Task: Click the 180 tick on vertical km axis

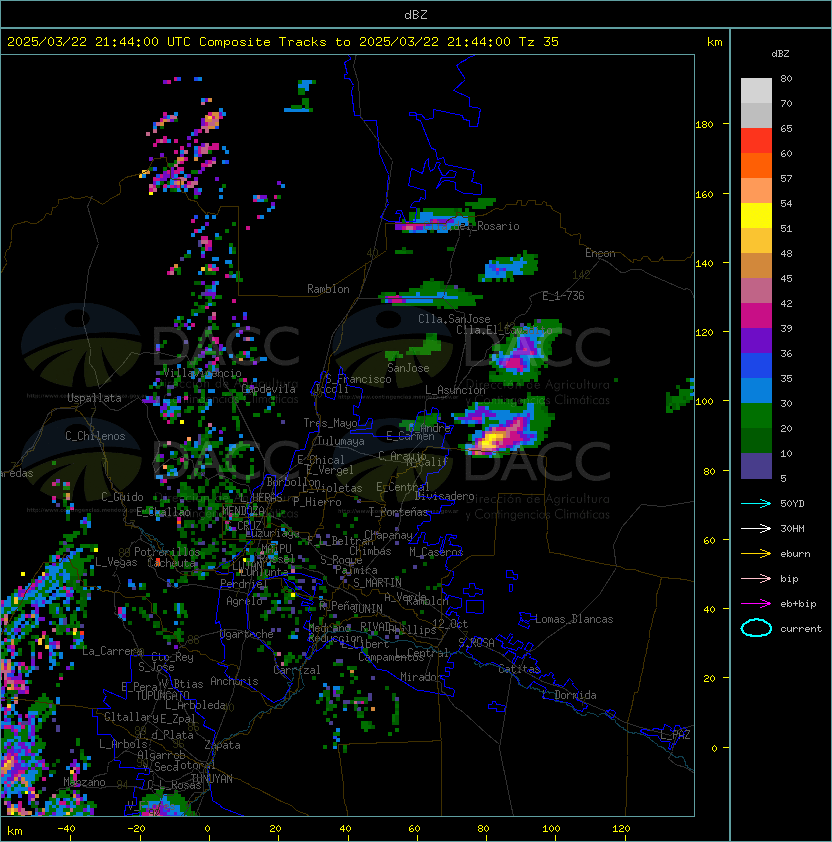Action: 704,124
